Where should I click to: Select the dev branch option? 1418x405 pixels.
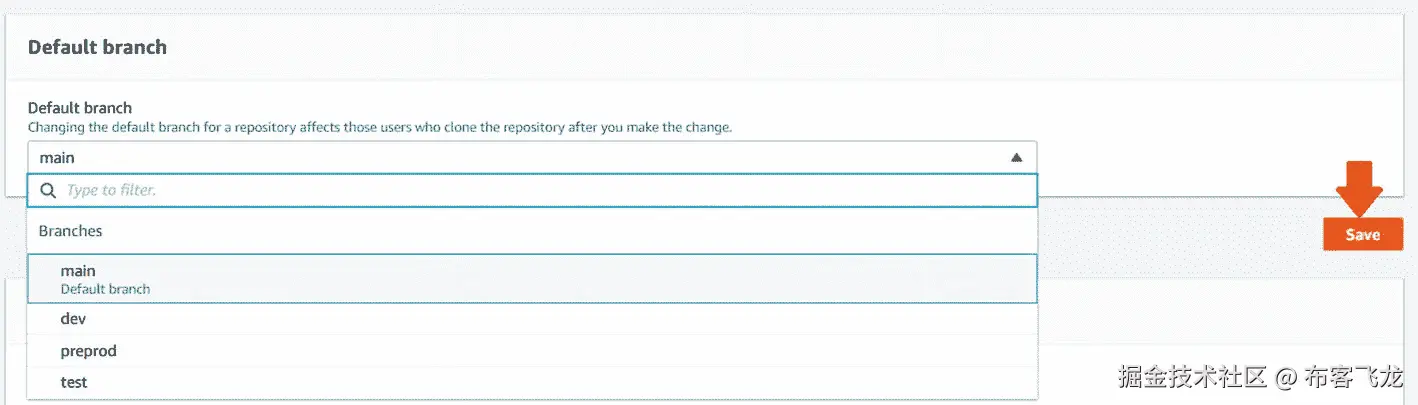click(73, 319)
